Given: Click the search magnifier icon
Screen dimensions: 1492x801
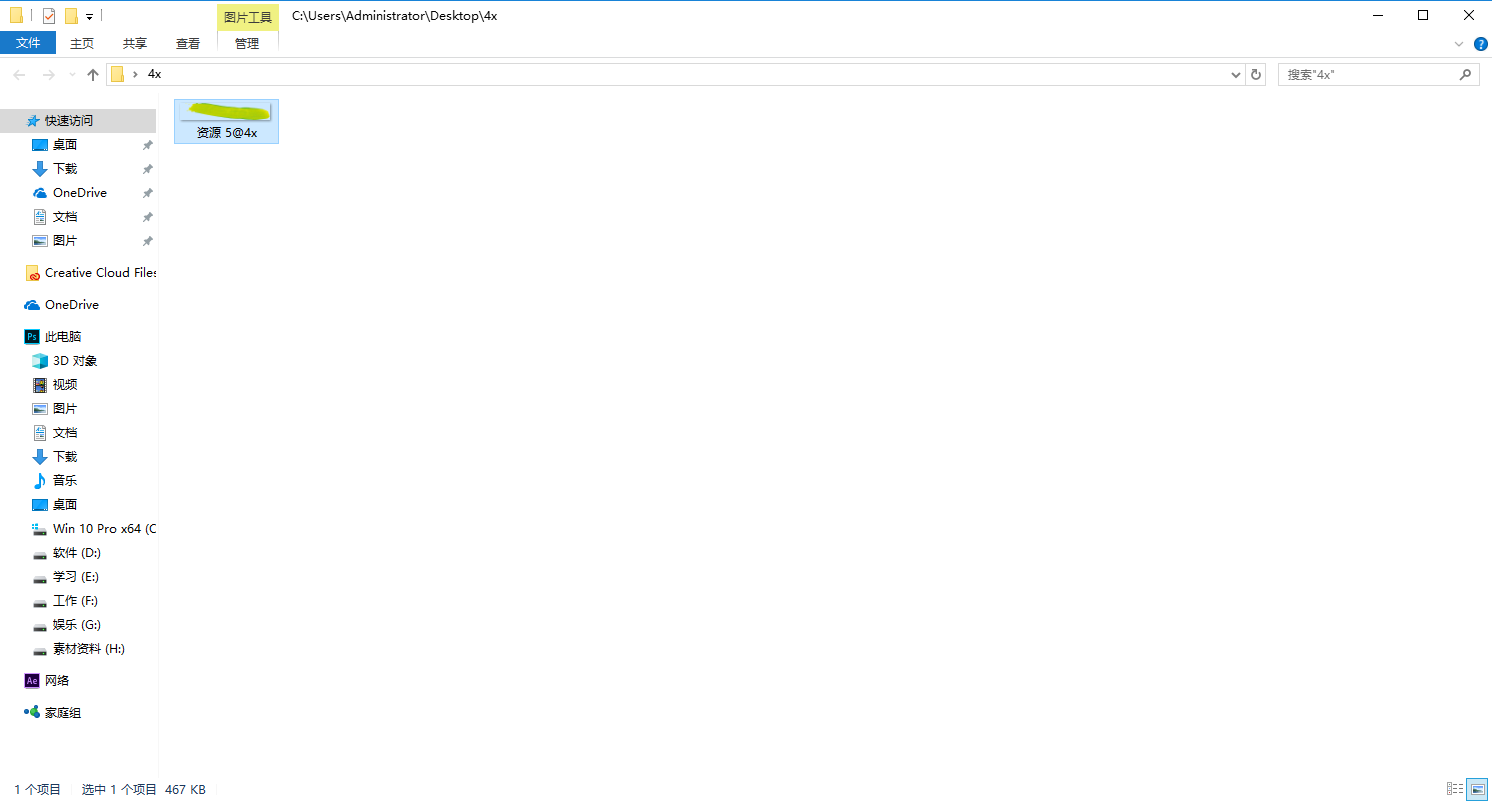Looking at the screenshot, I should click(1466, 75).
